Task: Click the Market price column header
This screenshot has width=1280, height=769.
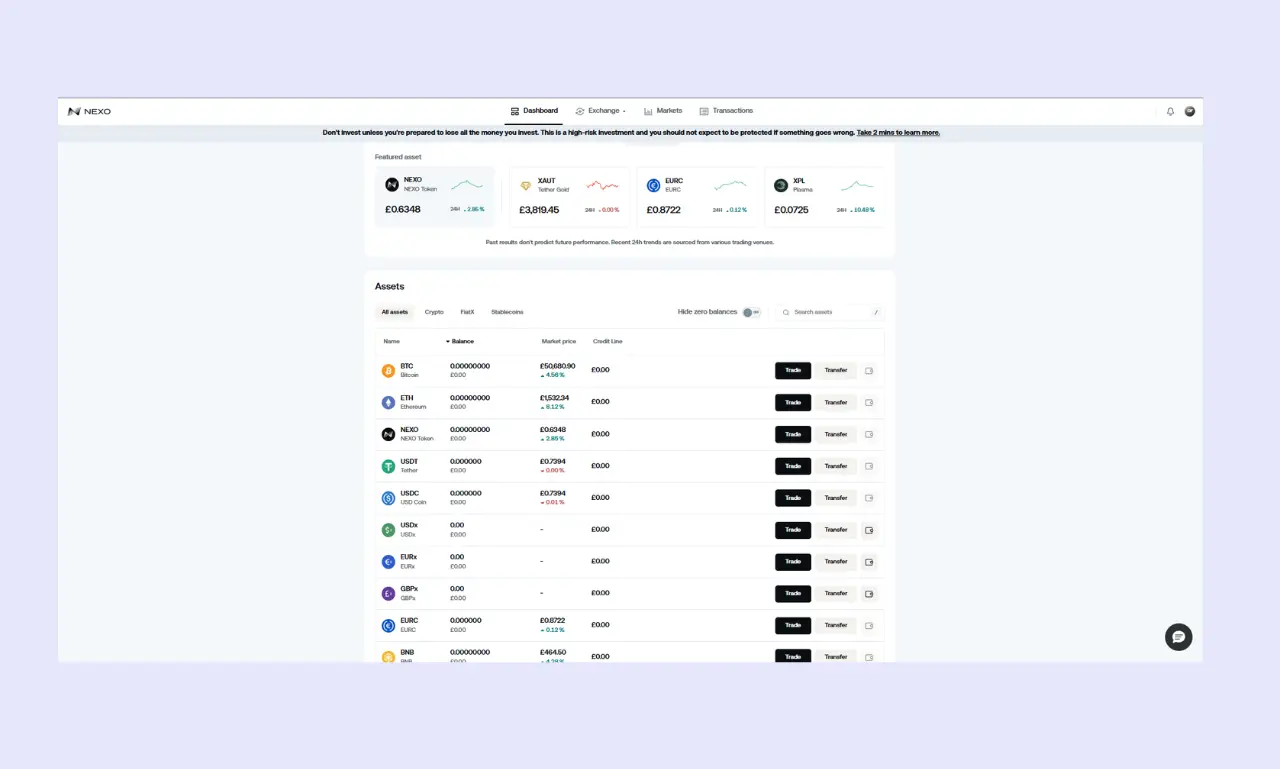Action: point(559,342)
